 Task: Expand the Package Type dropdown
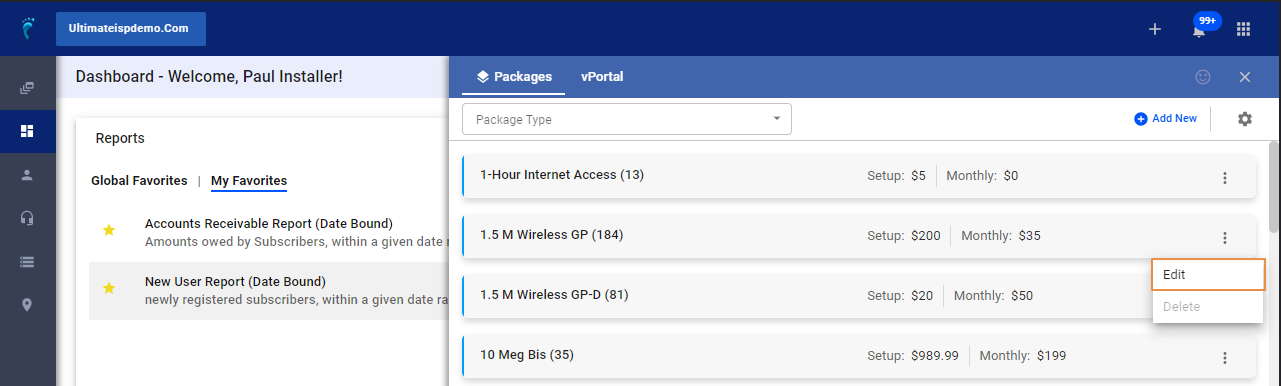(627, 119)
